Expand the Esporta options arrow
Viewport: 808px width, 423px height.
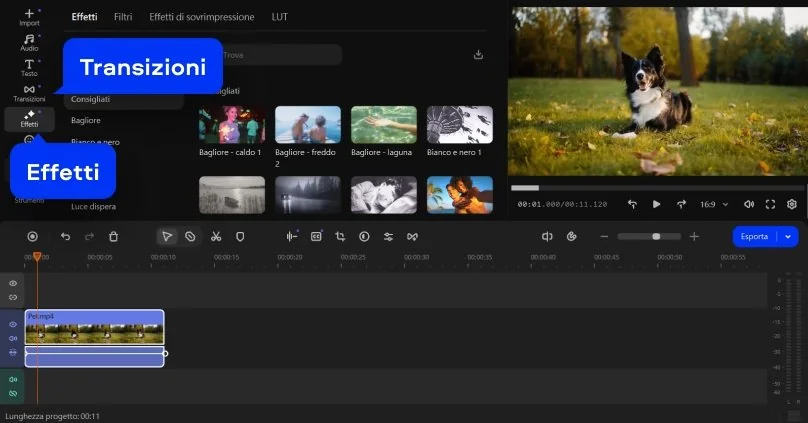coord(788,236)
